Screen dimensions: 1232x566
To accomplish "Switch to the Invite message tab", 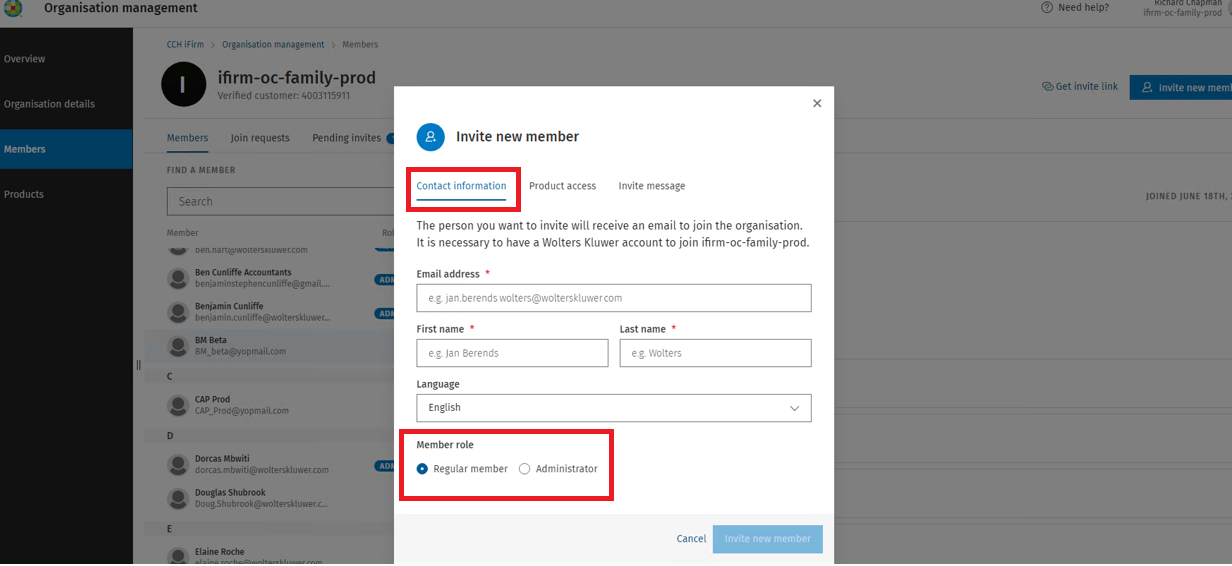I will [652, 186].
